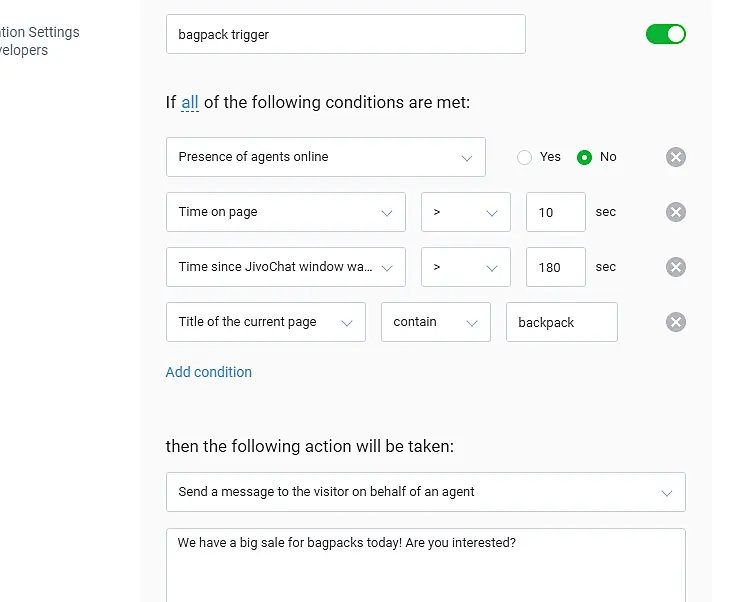Image resolution: width=745 pixels, height=602 pixels.
Task: Open the Presence of agents online dropdown
Action: pos(325,157)
